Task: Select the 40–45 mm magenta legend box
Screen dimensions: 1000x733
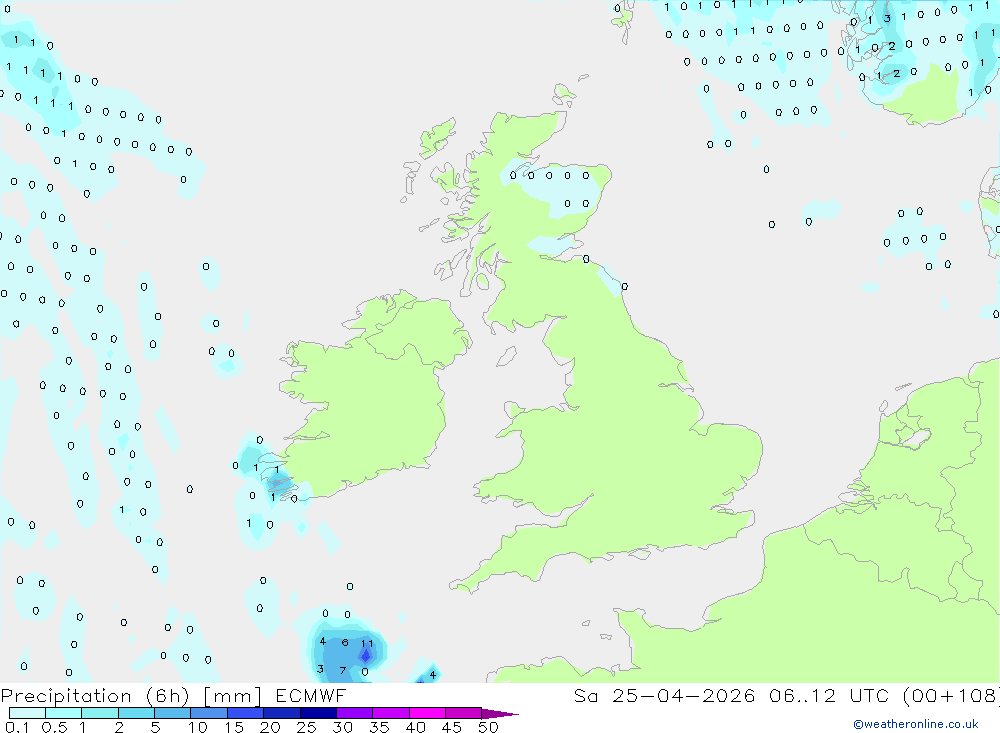Action: point(427,713)
